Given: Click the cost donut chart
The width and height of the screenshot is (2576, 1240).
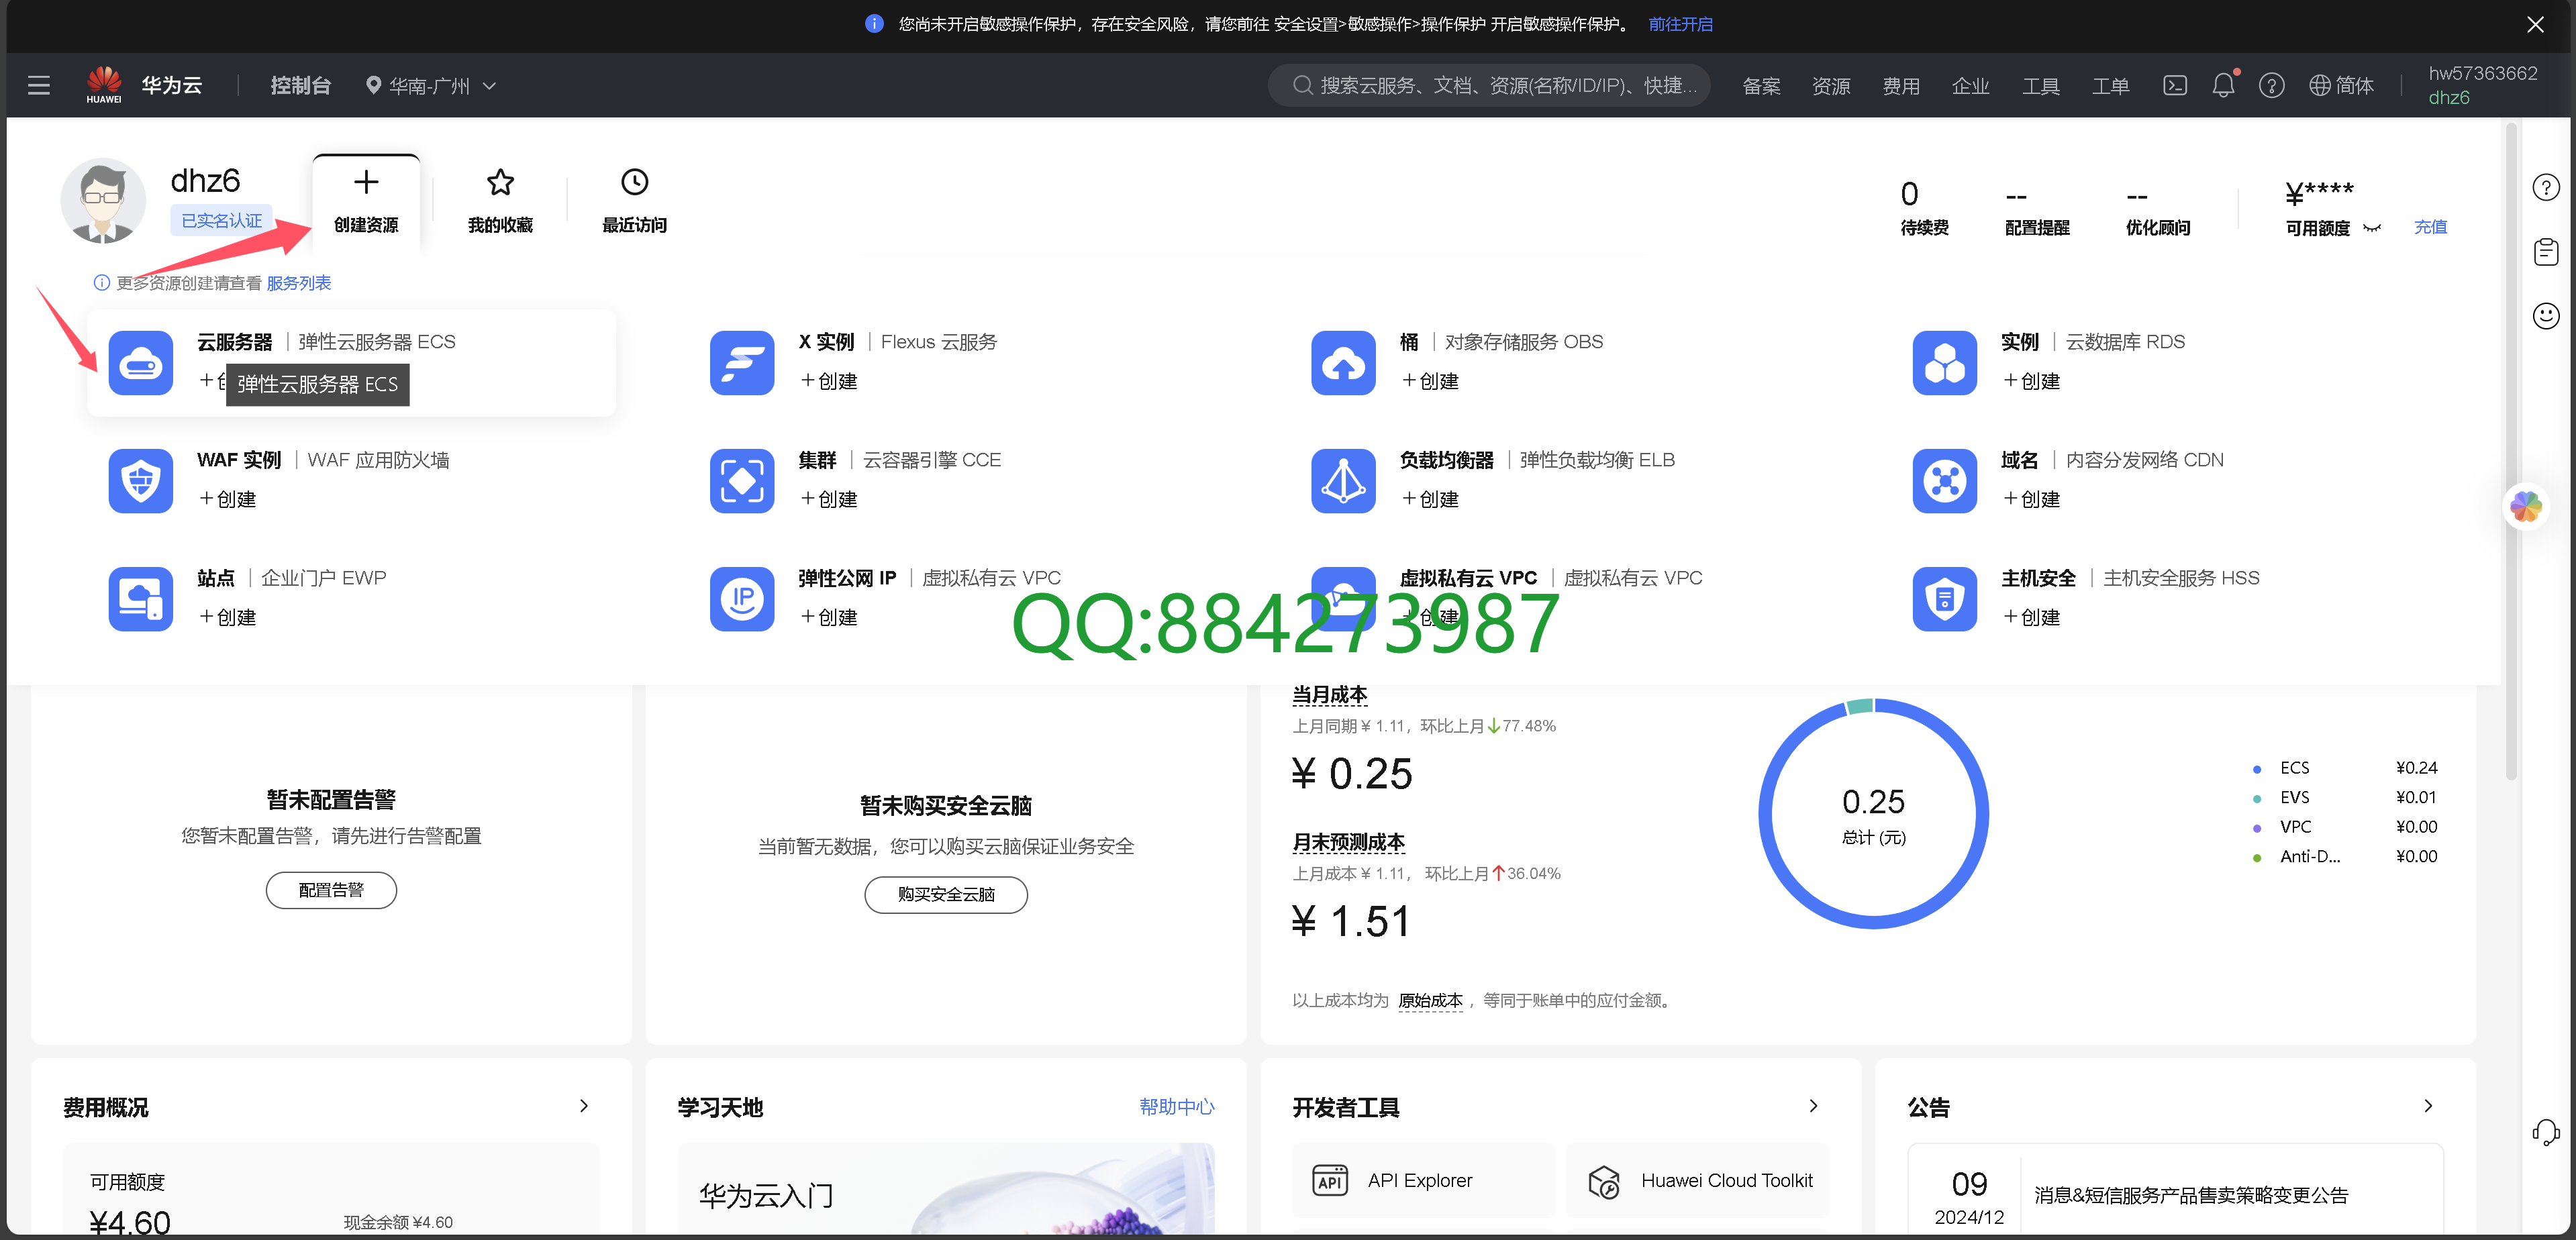Looking at the screenshot, I should point(1873,814).
